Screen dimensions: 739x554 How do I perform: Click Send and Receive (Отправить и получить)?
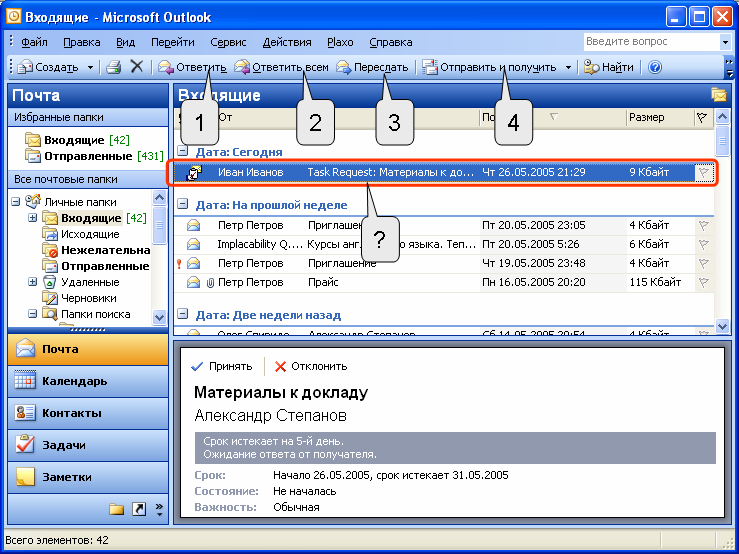[490, 67]
